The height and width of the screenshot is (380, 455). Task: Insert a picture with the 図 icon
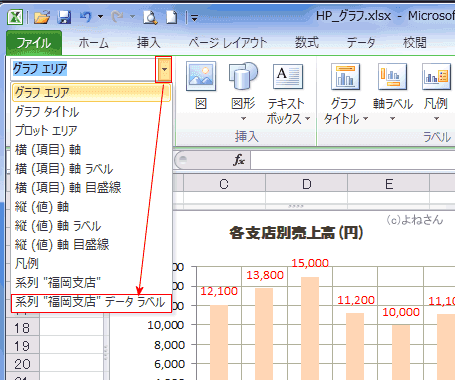pyautogui.click(x=201, y=86)
